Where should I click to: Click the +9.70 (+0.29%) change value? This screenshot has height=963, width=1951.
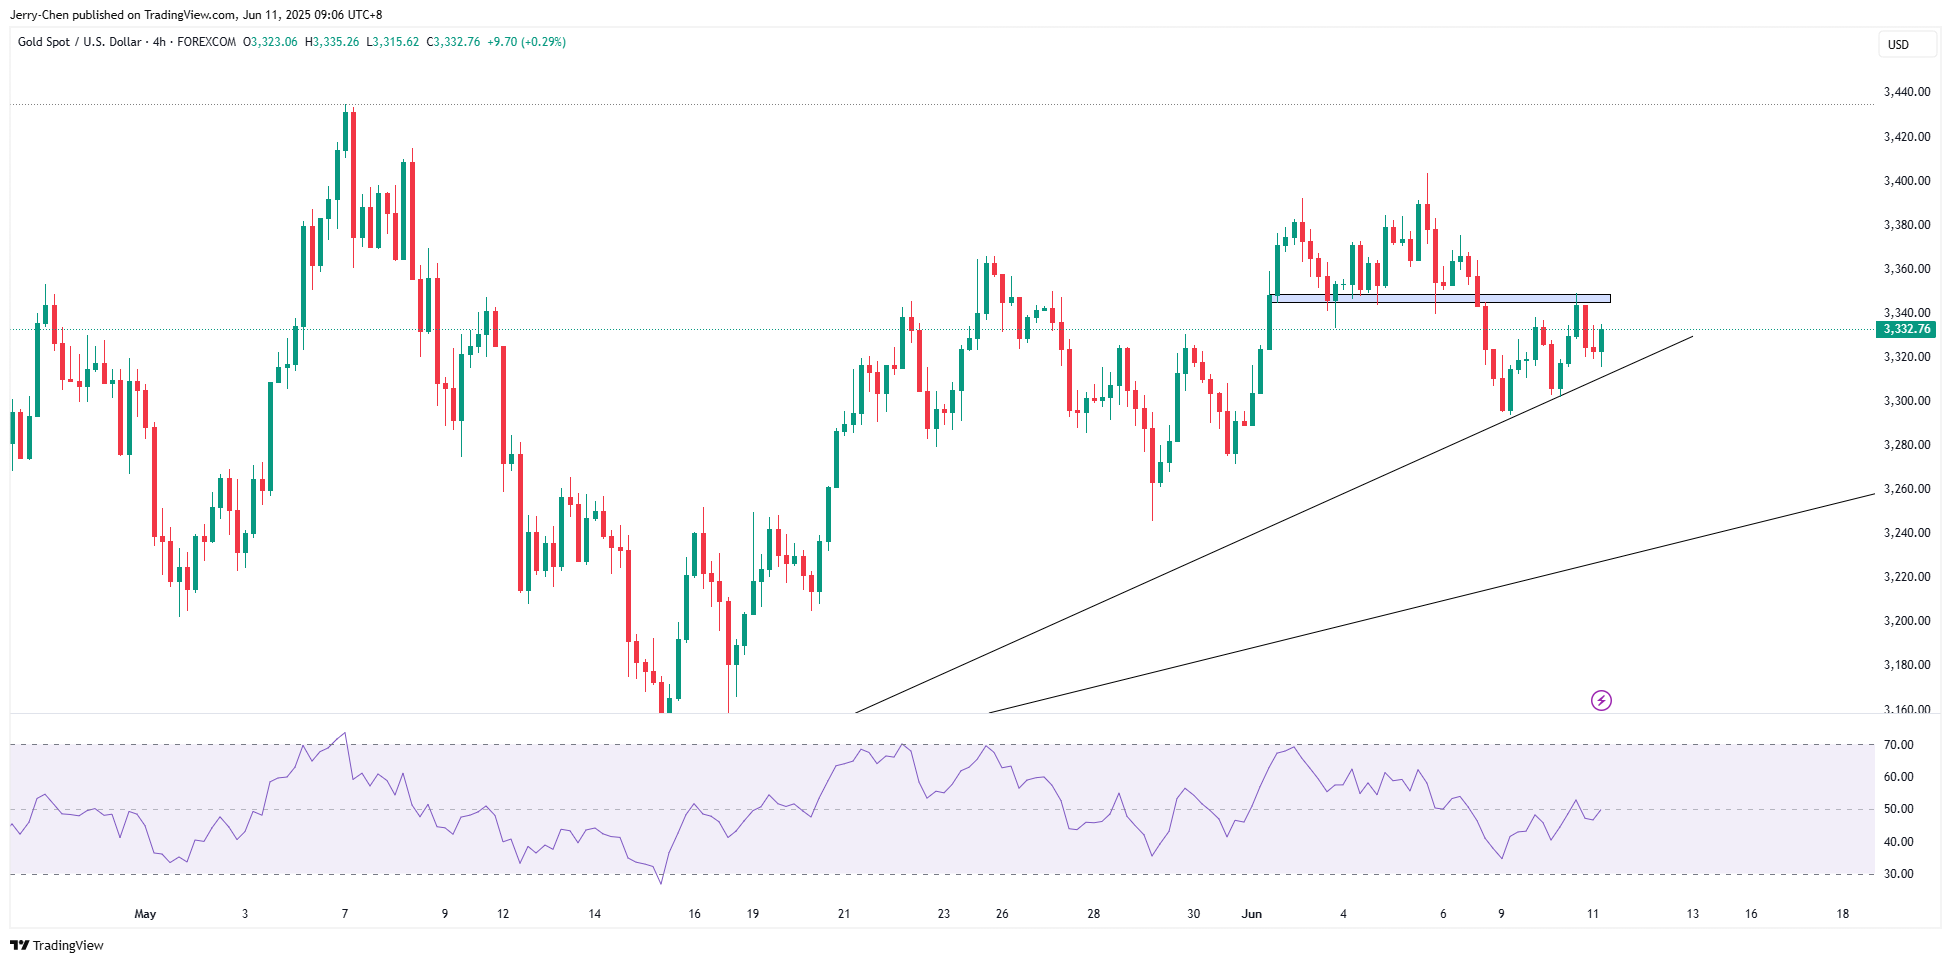point(526,42)
